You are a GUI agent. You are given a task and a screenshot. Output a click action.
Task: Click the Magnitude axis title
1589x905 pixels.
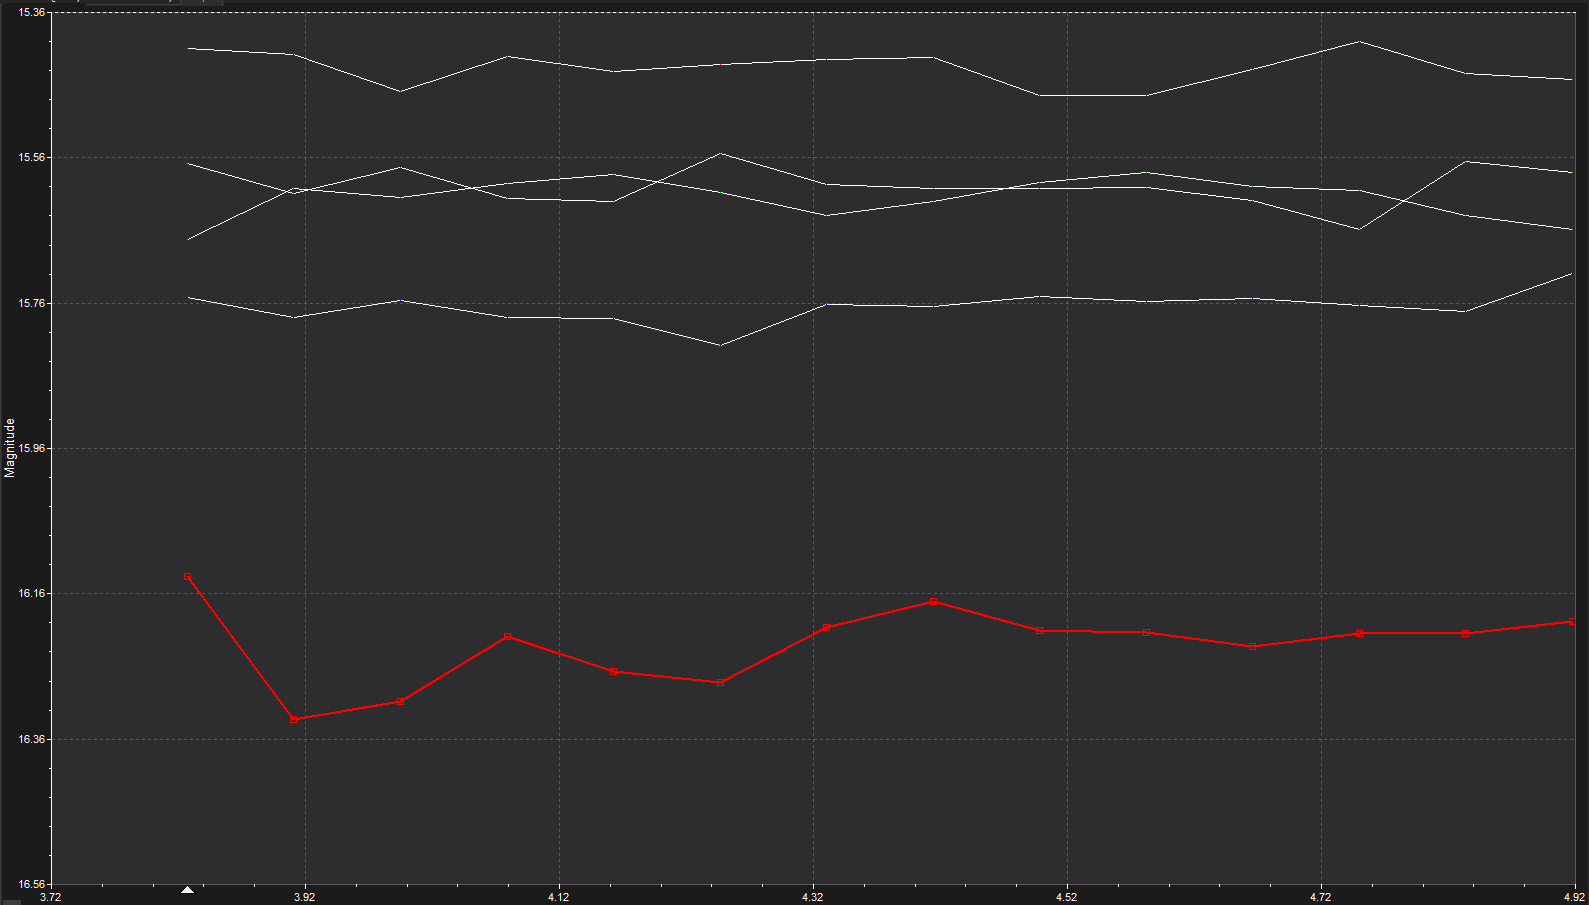(x=10, y=448)
